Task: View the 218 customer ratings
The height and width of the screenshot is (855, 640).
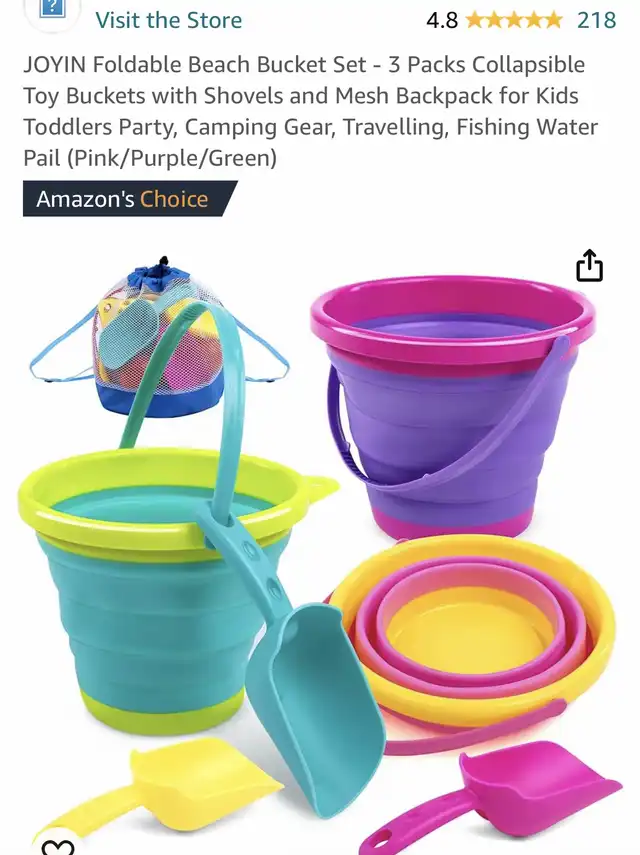Action: [596, 20]
